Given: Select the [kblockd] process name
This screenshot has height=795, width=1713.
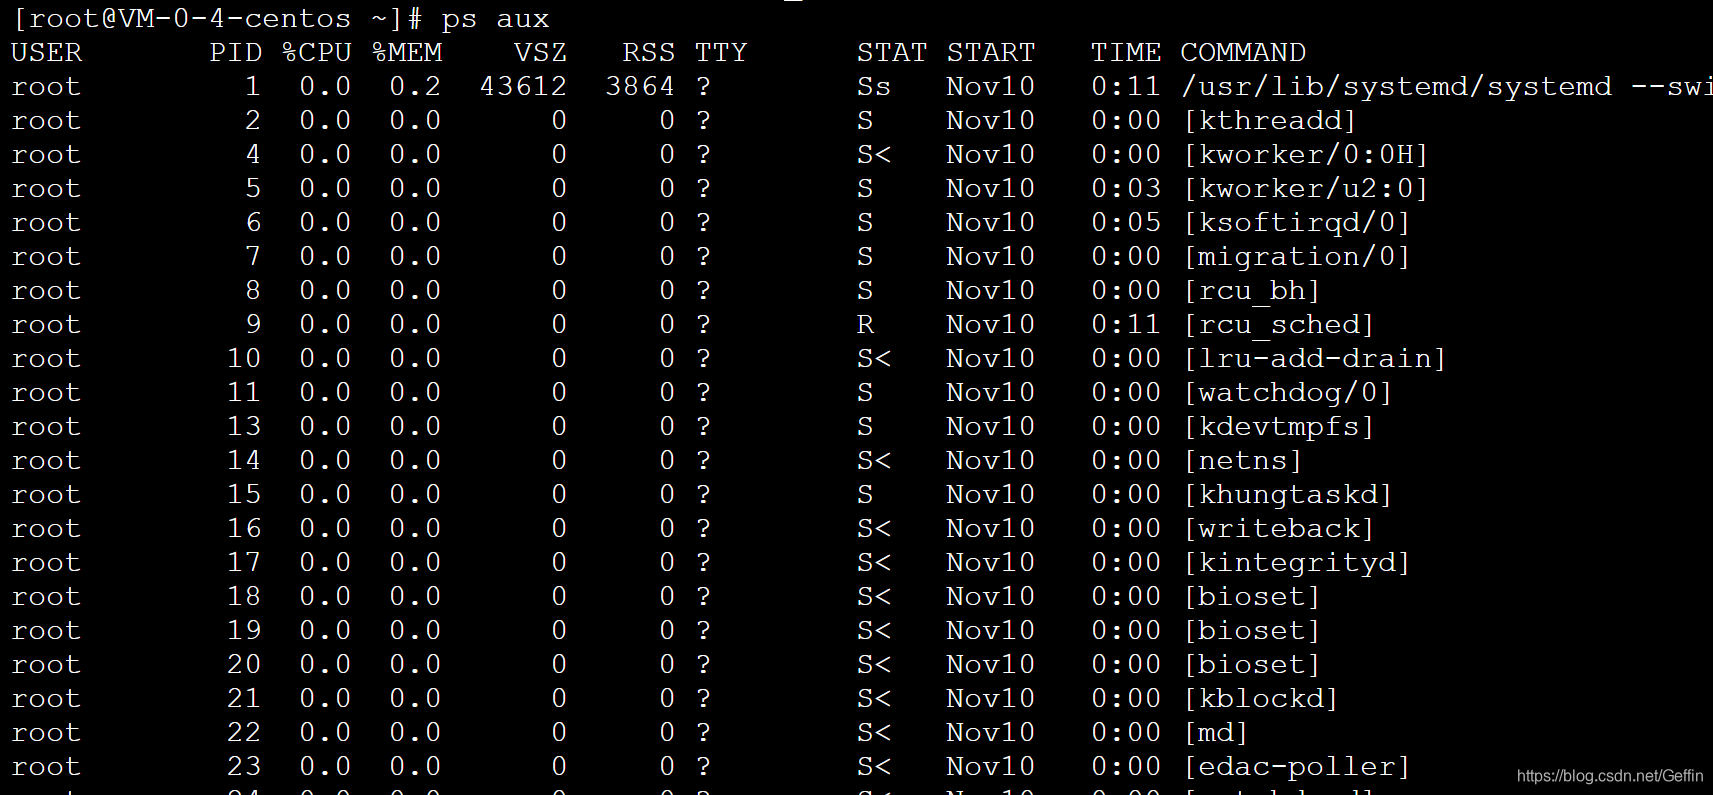Looking at the screenshot, I should pyautogui.click(x=1261, y=698).
